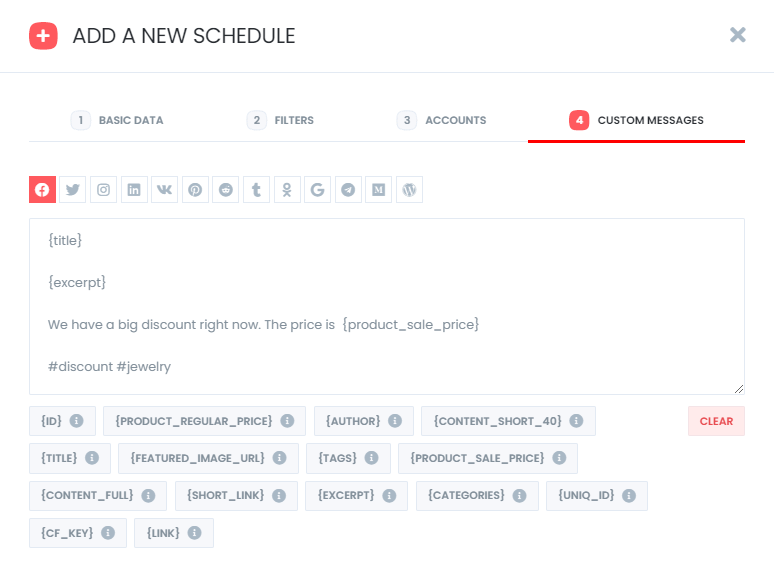Show info for the {ID} tag
774x568 pixels.
click(76, 421)
